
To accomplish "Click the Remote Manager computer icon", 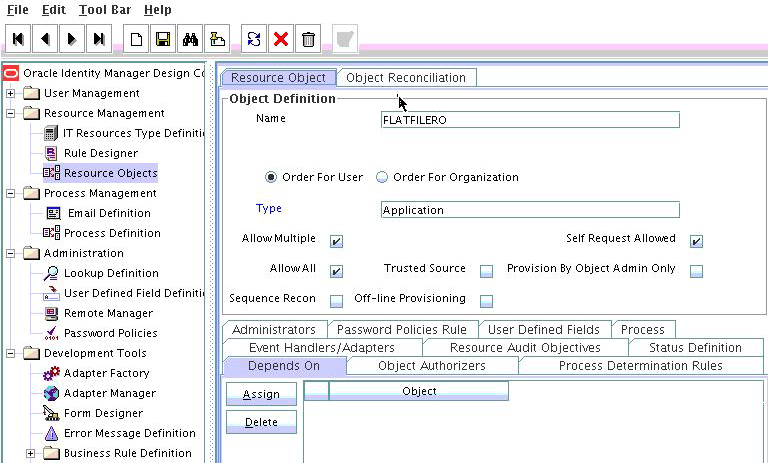I will tap(51, 313).
